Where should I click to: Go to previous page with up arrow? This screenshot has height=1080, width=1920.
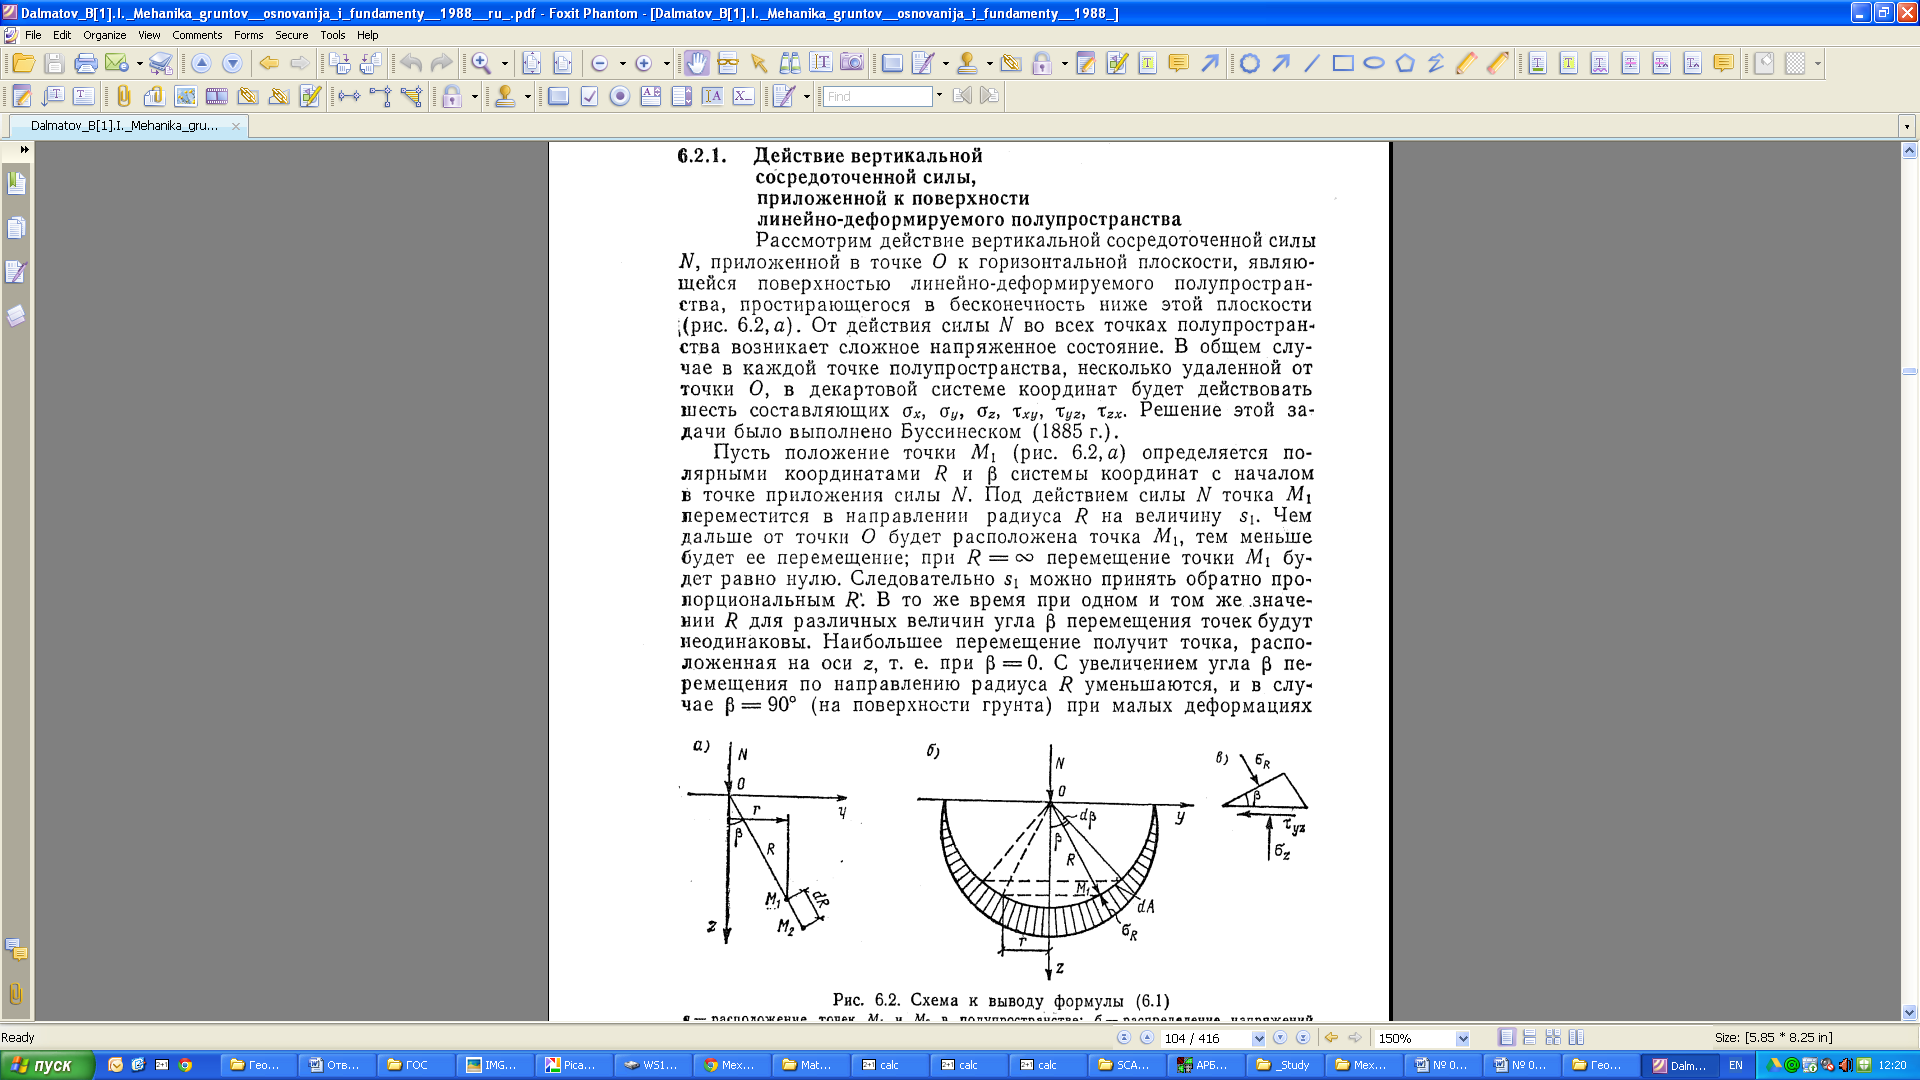[201, 64]
